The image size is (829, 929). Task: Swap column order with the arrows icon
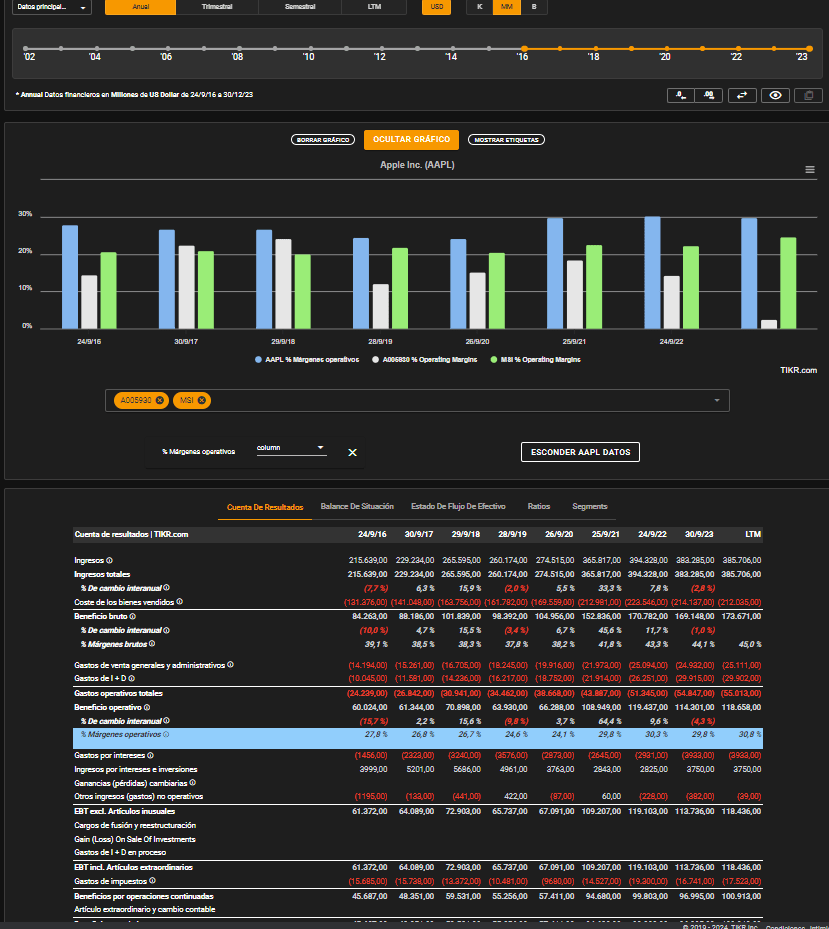coord(742,95)
